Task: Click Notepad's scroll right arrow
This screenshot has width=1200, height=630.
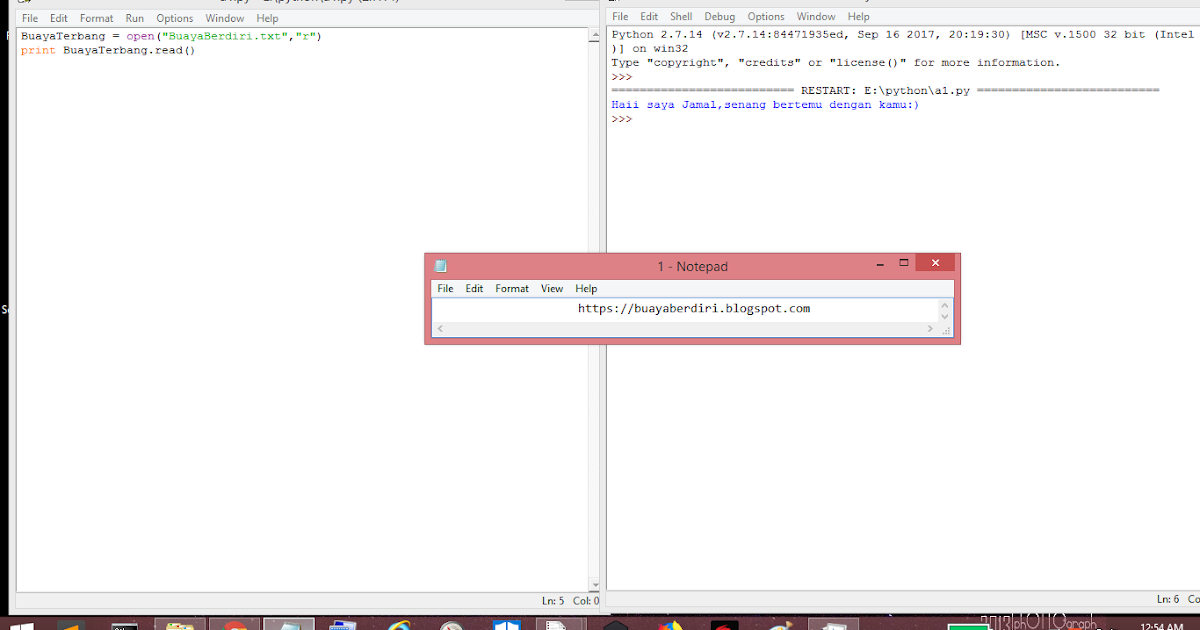Action: (x=932, y=328)
